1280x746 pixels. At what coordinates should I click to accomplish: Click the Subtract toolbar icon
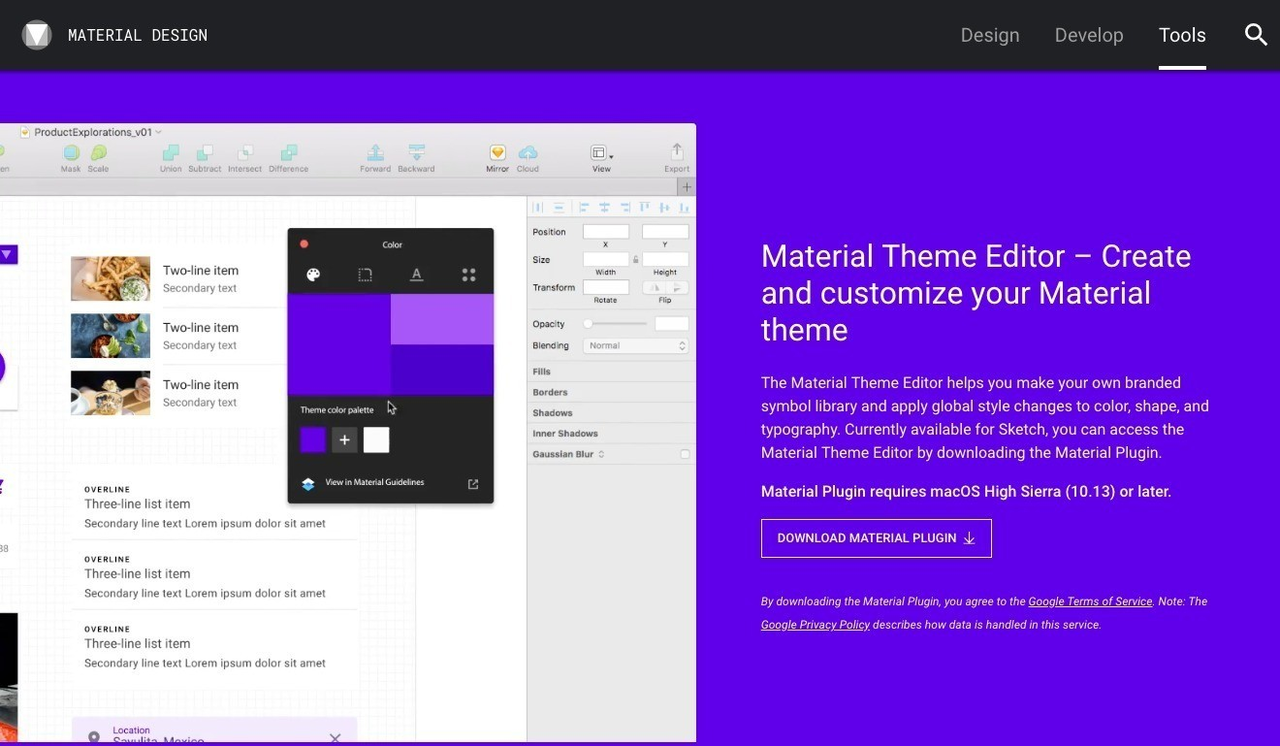[205, 154]
